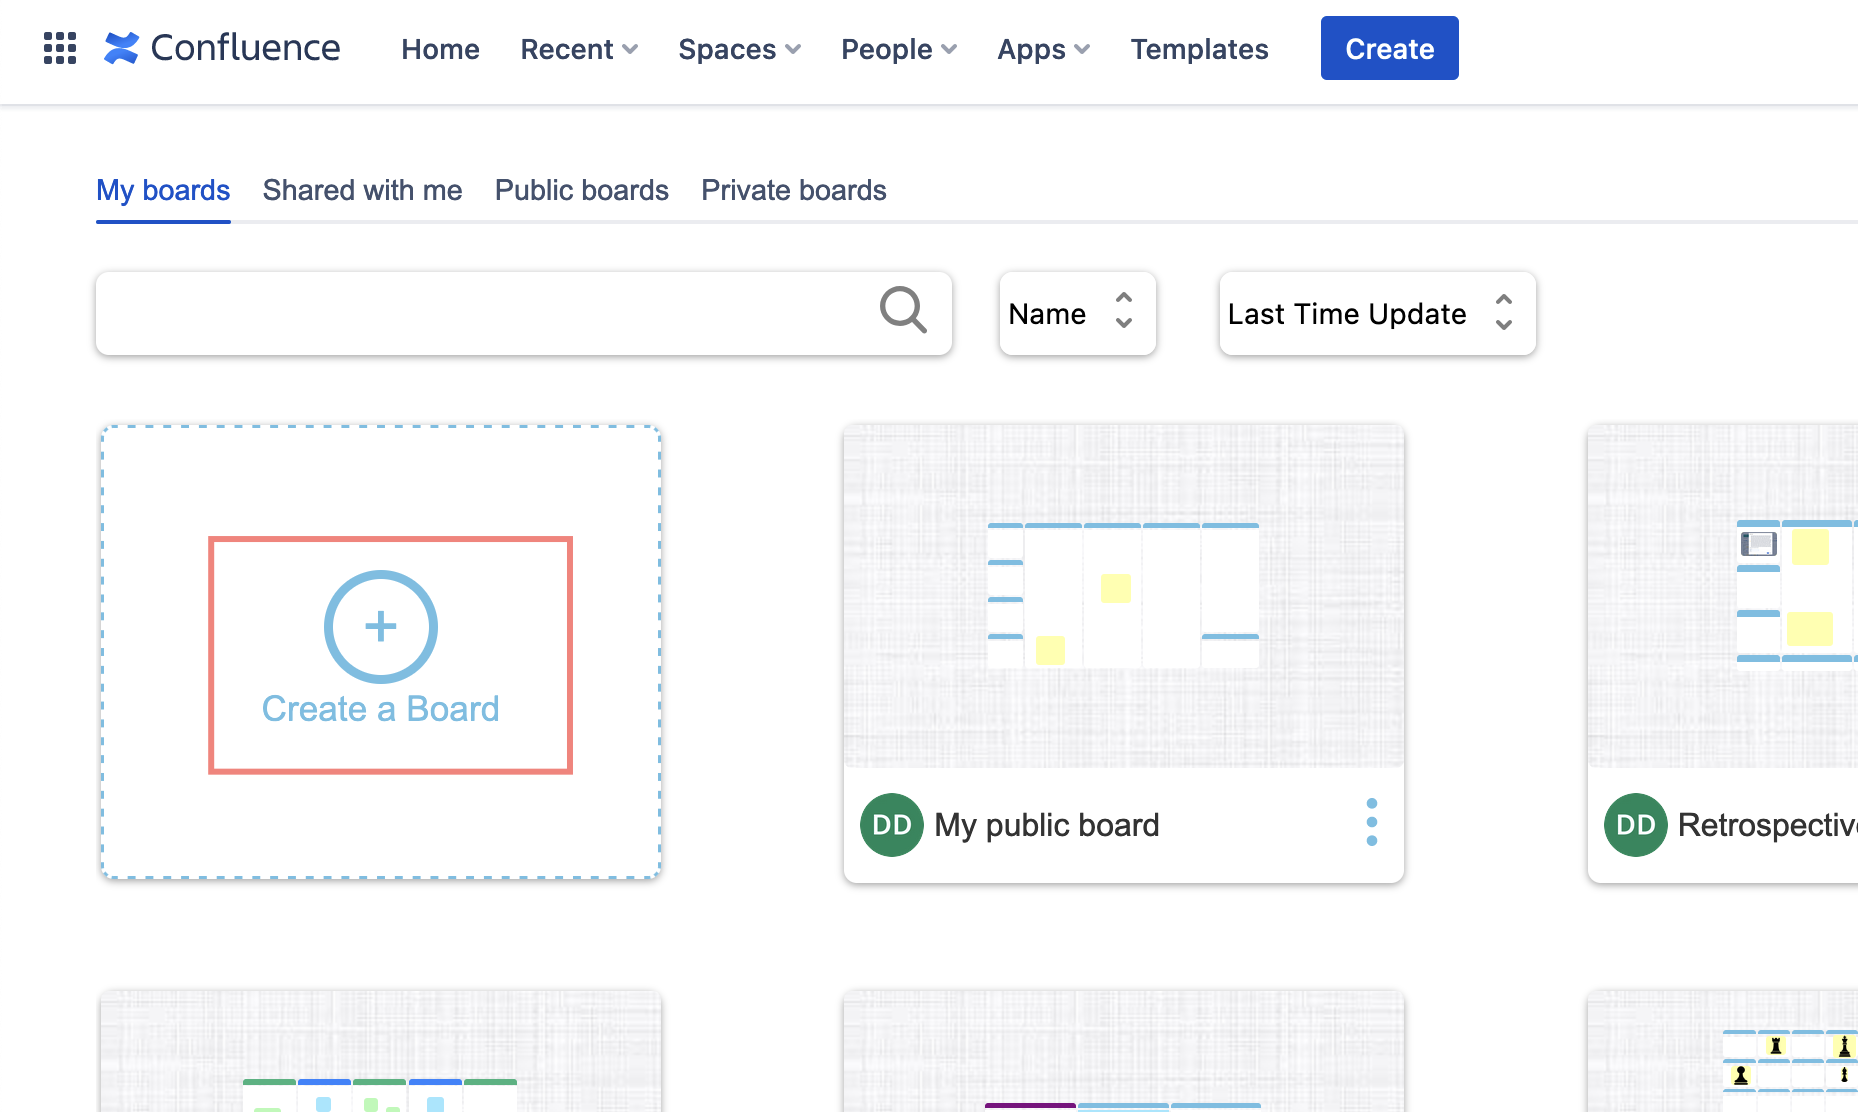Viewport: 1858px width, 1112px height.
Task: Expand the Spaces dropdown menu
Action: tap(738, 49)
